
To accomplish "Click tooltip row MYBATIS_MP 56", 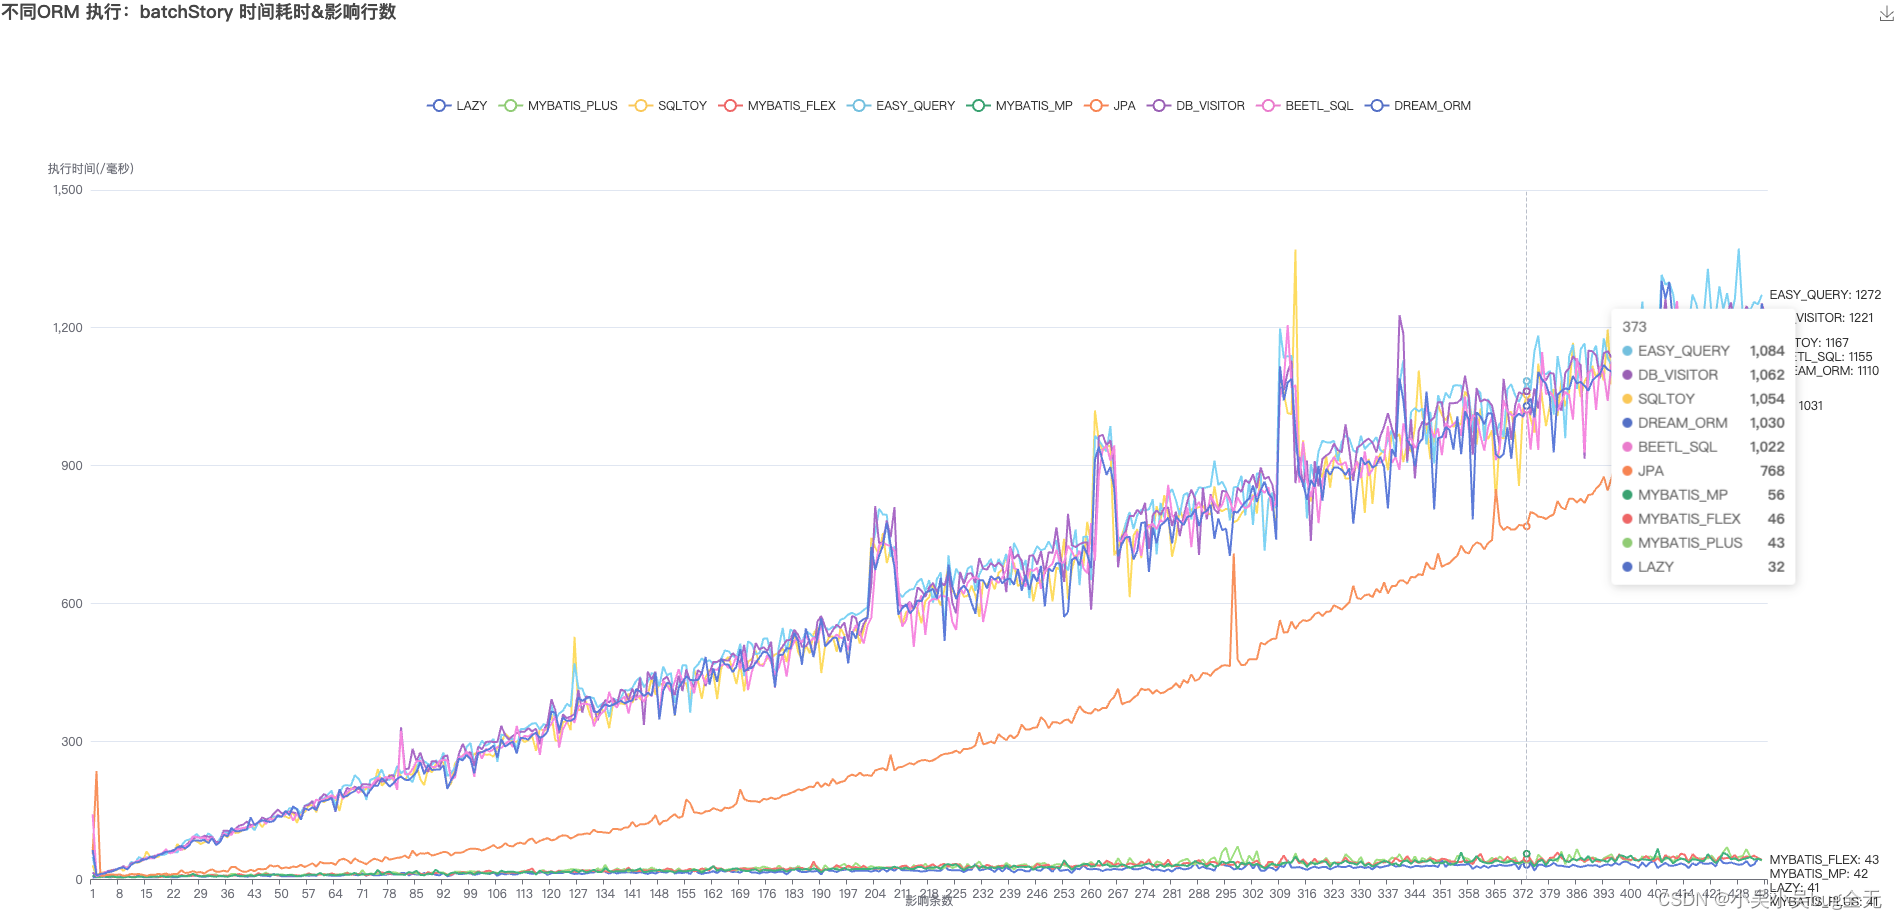I will pos(1703,495).
